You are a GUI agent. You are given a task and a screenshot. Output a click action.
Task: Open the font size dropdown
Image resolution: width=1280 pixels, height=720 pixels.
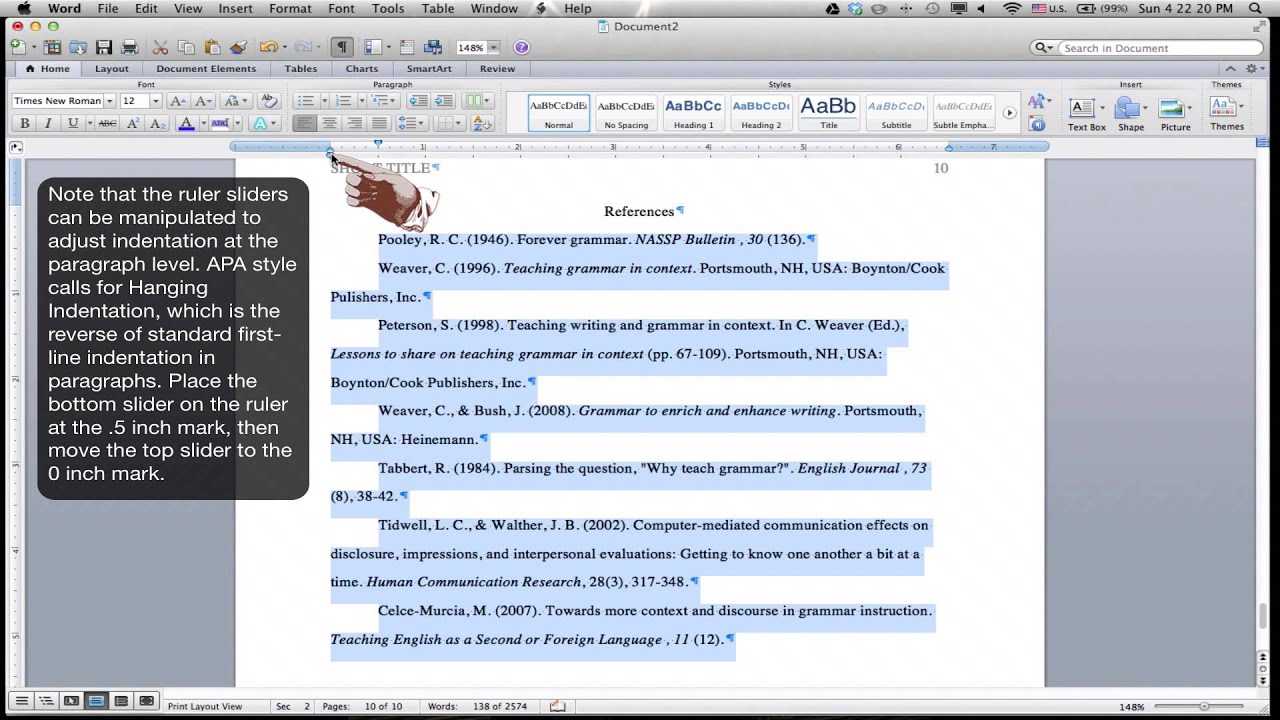[x=155, y=100]
